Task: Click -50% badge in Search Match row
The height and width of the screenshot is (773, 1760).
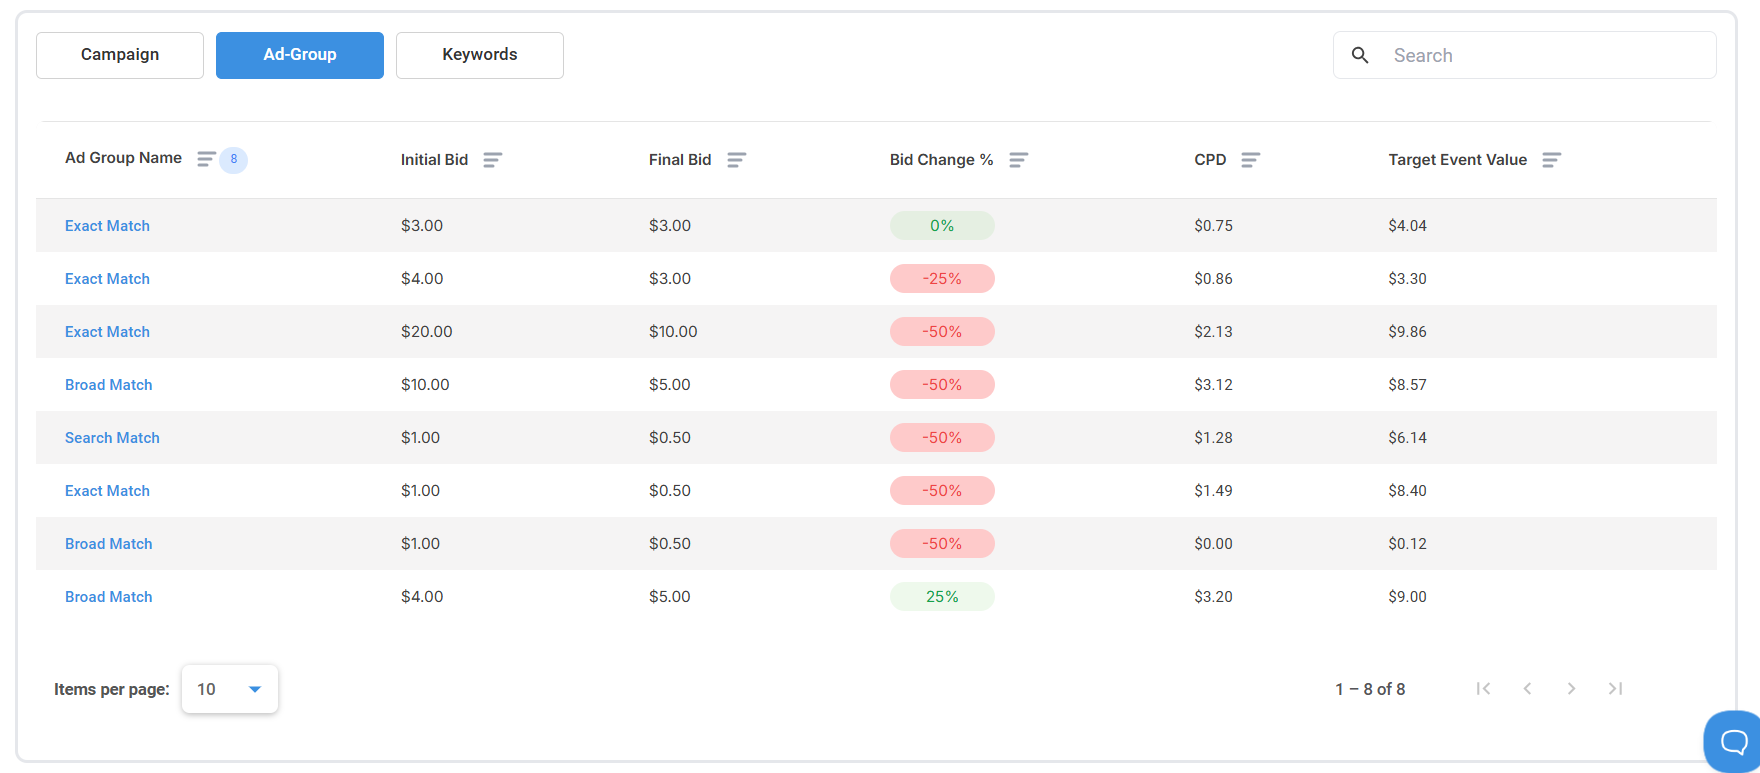Action: 942,438
